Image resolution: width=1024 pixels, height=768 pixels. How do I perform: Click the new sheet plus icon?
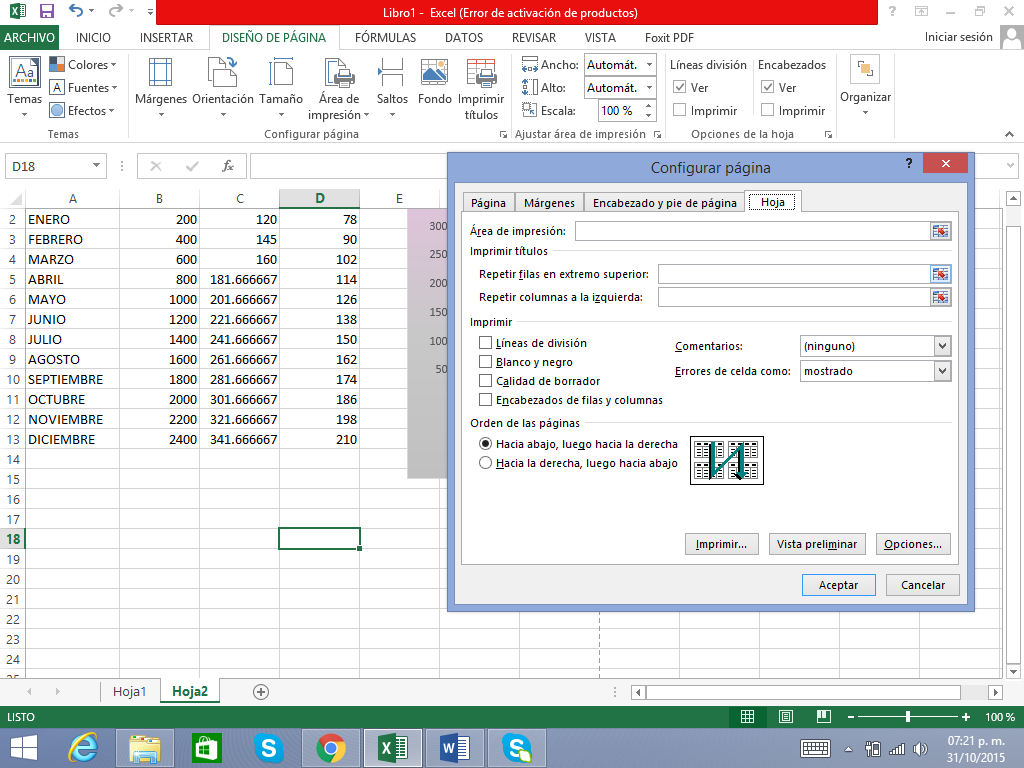point(261,691)
